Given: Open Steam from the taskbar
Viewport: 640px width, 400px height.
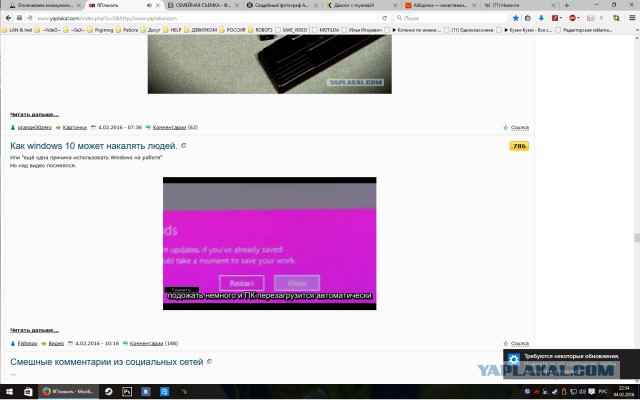Looking at the screenshot, I should pyautogui.click(x=109, y=392).
